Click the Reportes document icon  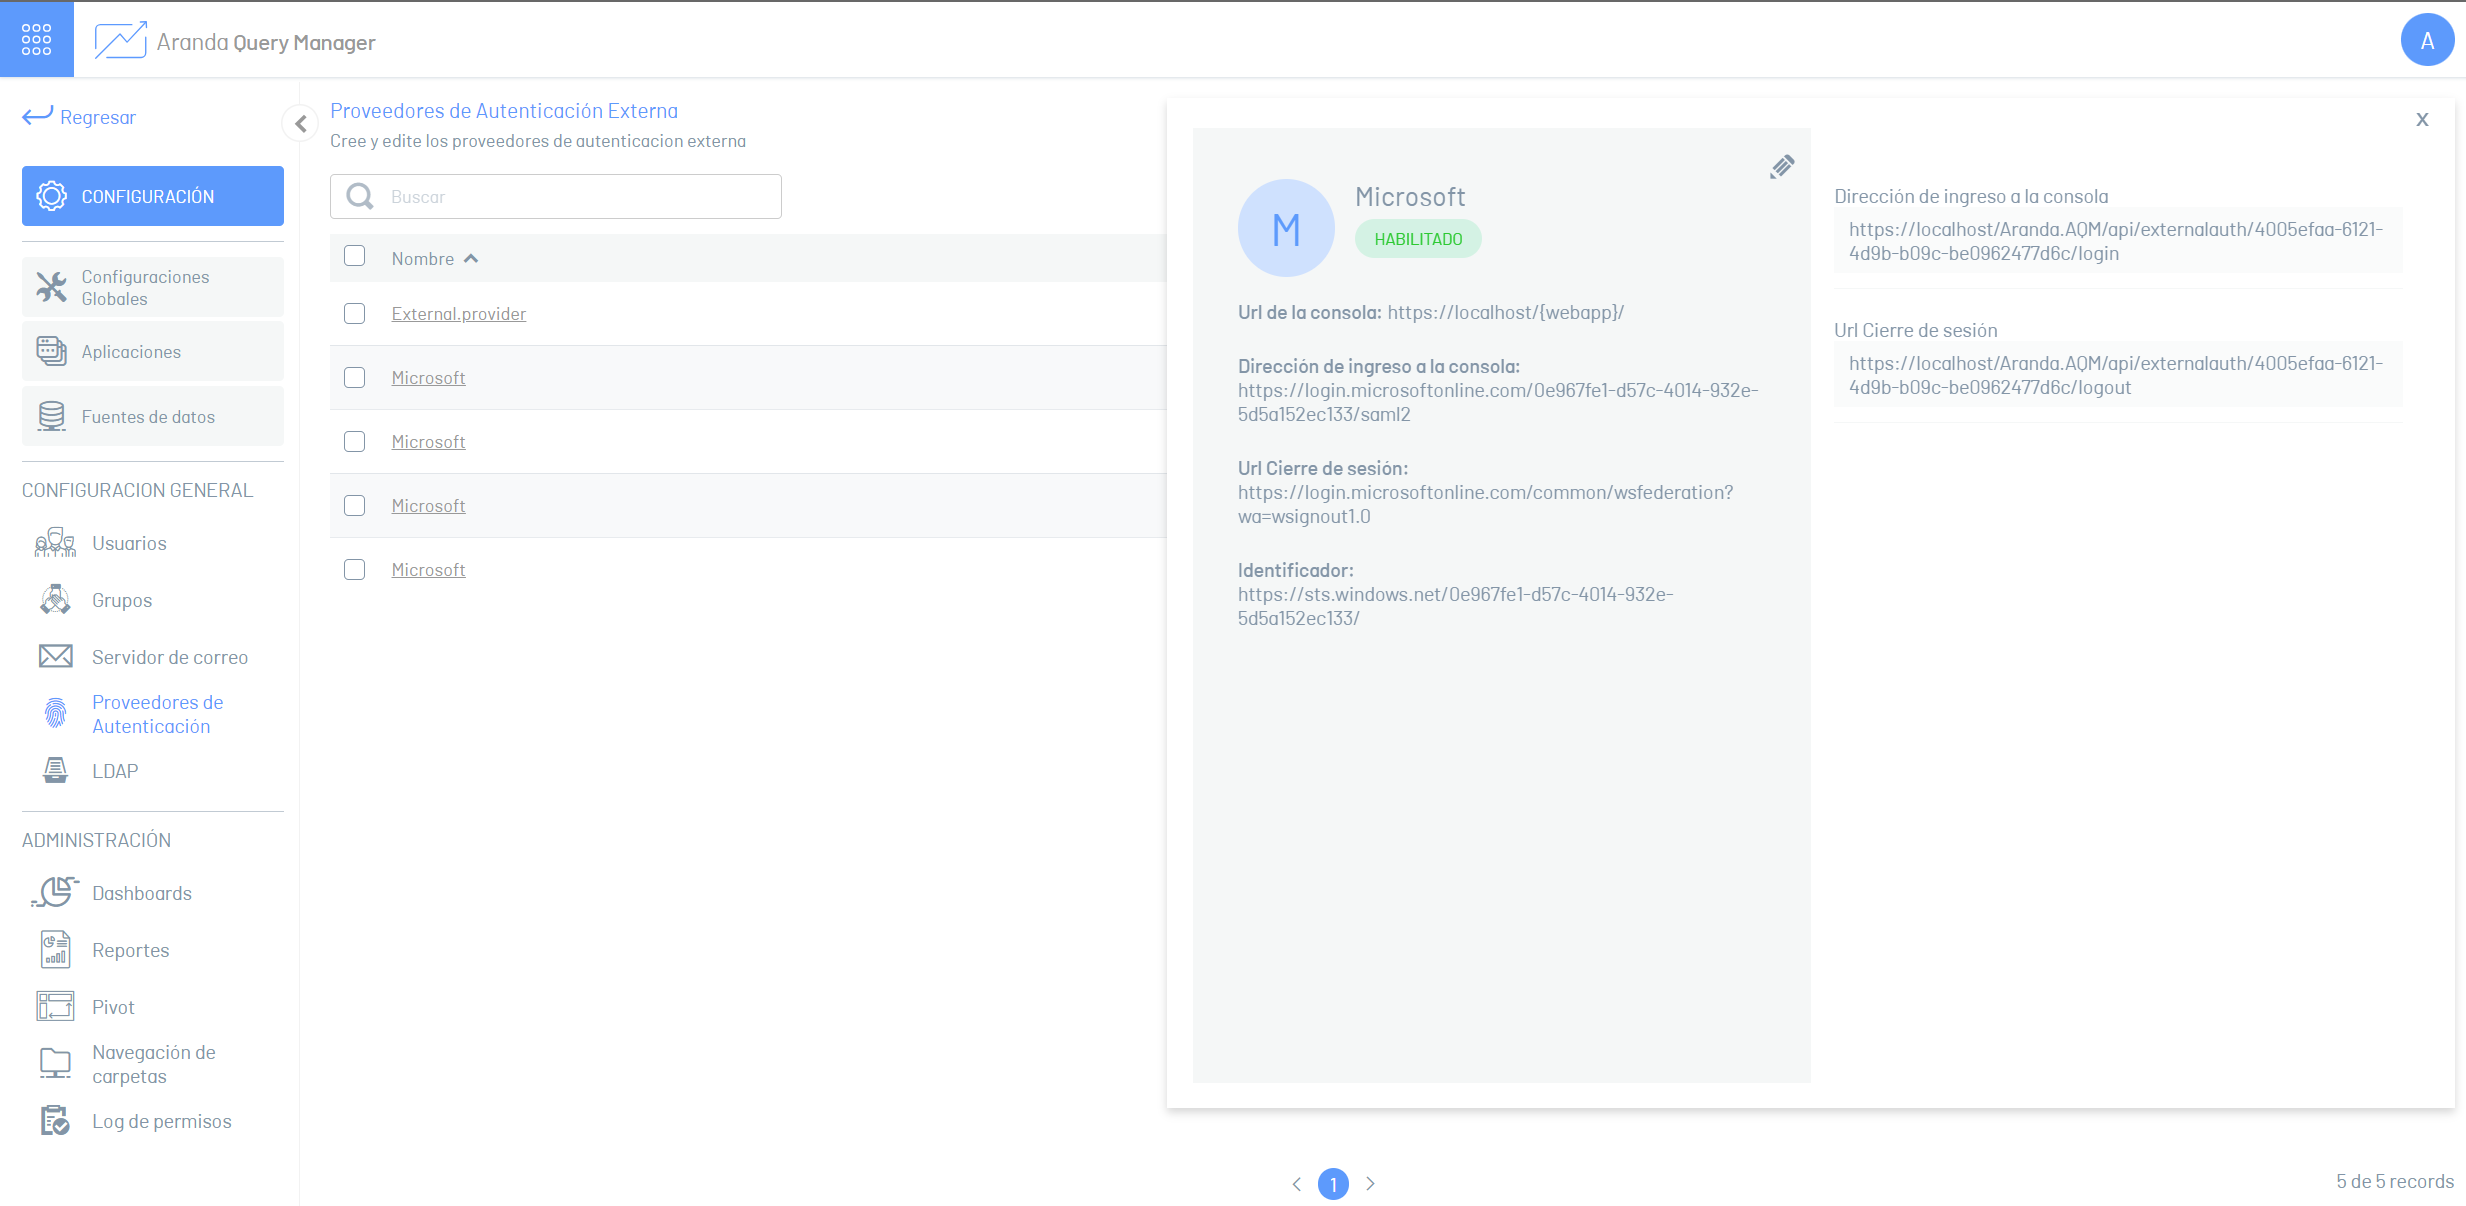(x=55, y=949)
